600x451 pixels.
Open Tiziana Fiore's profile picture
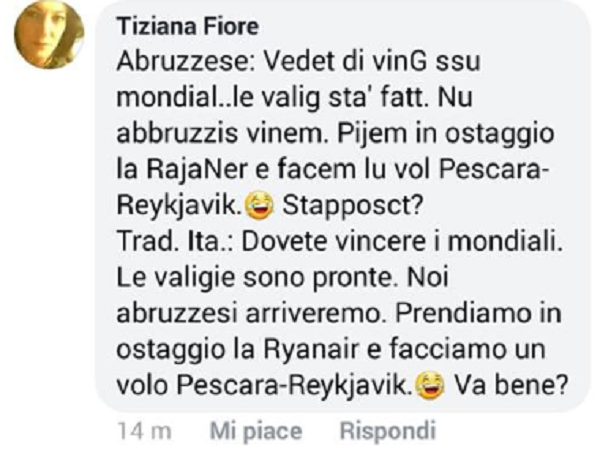(x=49, y=35)
